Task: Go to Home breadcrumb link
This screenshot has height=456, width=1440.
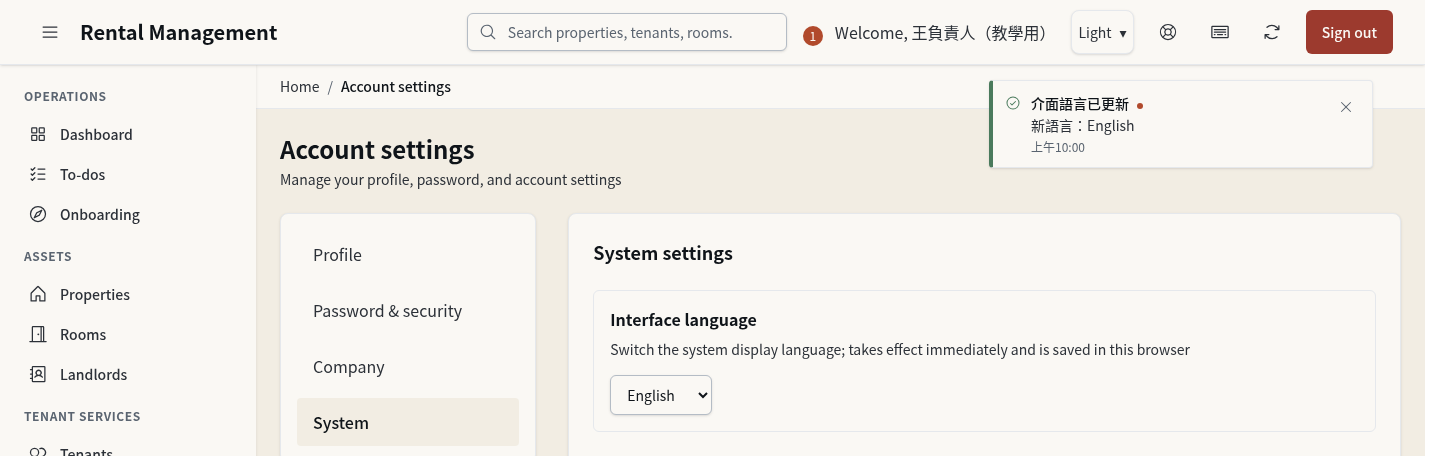Action: click(x=299, y=87)
